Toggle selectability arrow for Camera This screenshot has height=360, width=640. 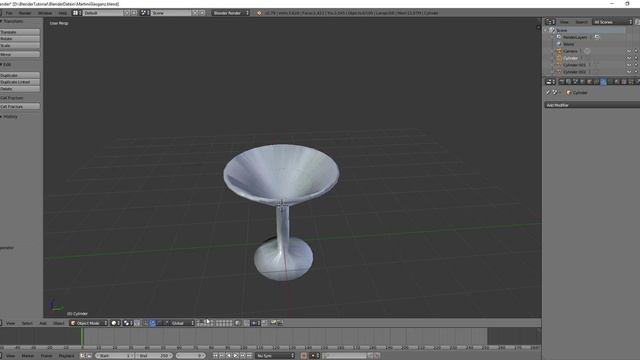click(636, 51)
